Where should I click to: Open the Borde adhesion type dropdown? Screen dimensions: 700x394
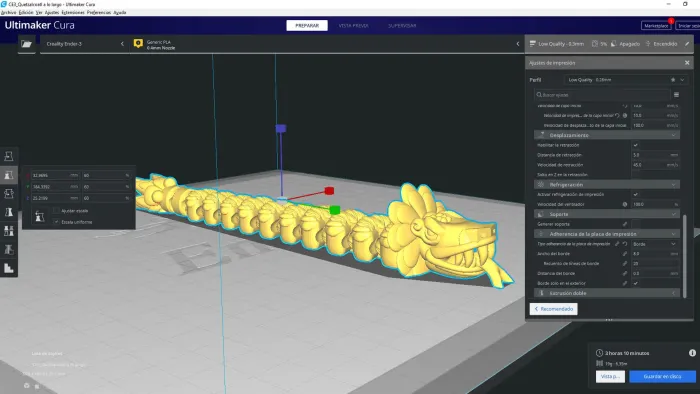pos(654,244)
